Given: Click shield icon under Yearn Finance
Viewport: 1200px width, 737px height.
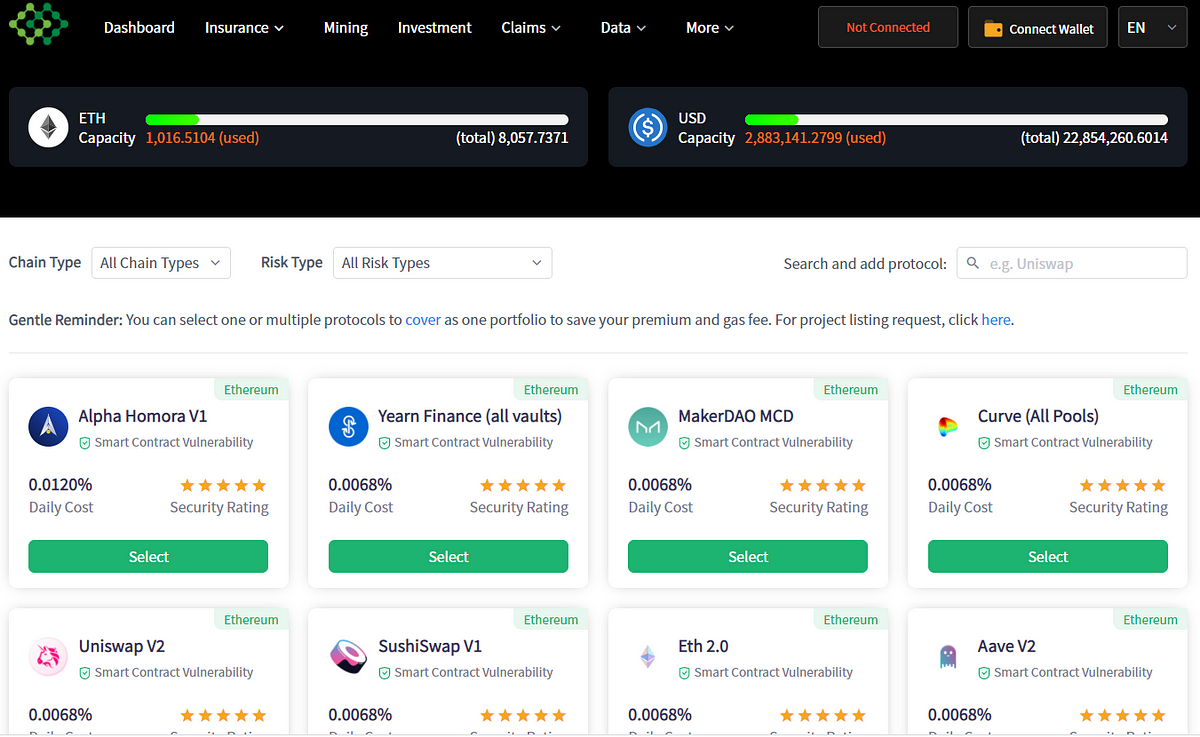Looking at the screenshot, I should 385,443.
